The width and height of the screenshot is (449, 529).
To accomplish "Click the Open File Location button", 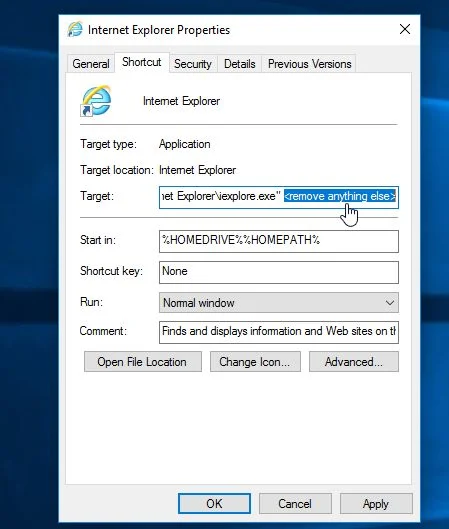I will 143,362.
